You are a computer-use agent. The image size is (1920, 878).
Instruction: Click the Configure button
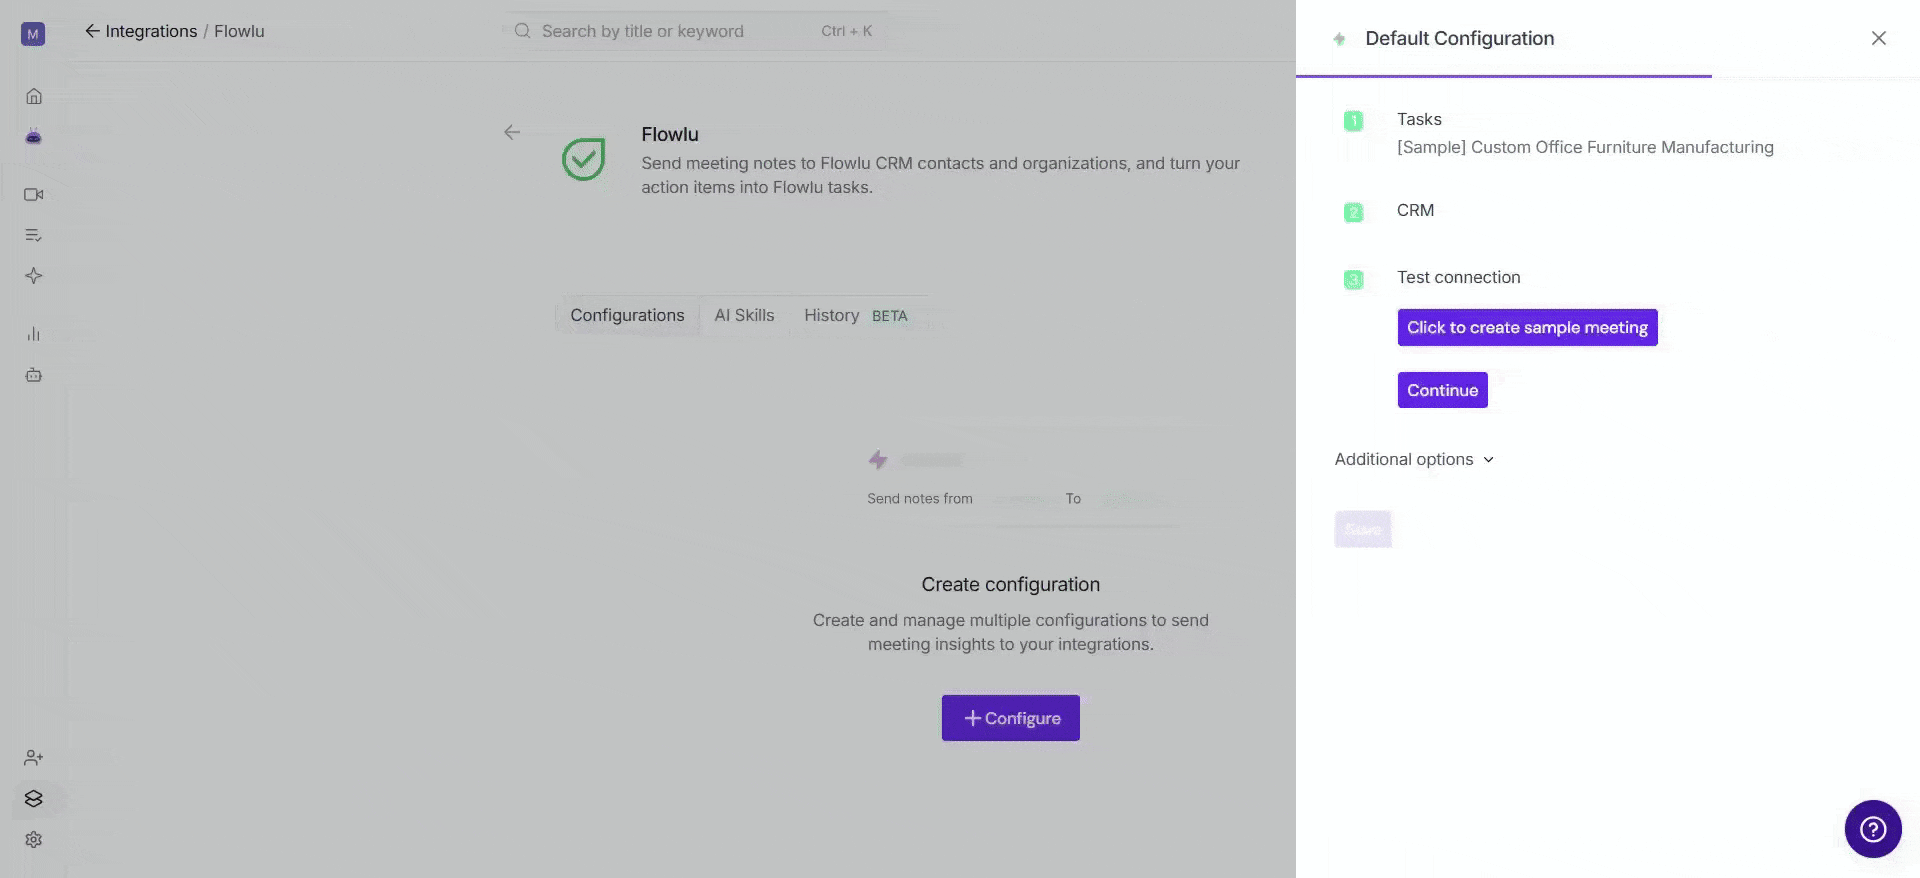pos(1010,718)
